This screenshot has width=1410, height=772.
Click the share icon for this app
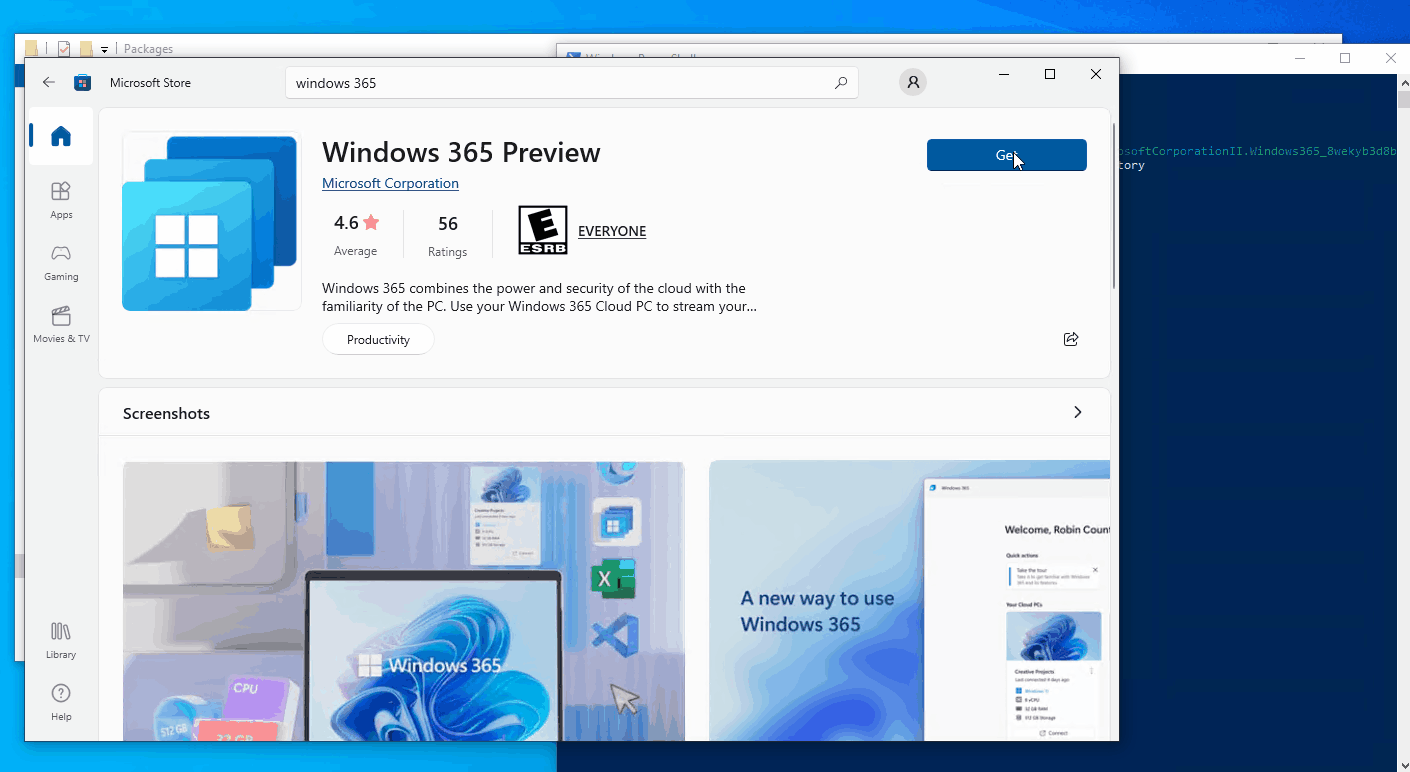point(1071,339)
